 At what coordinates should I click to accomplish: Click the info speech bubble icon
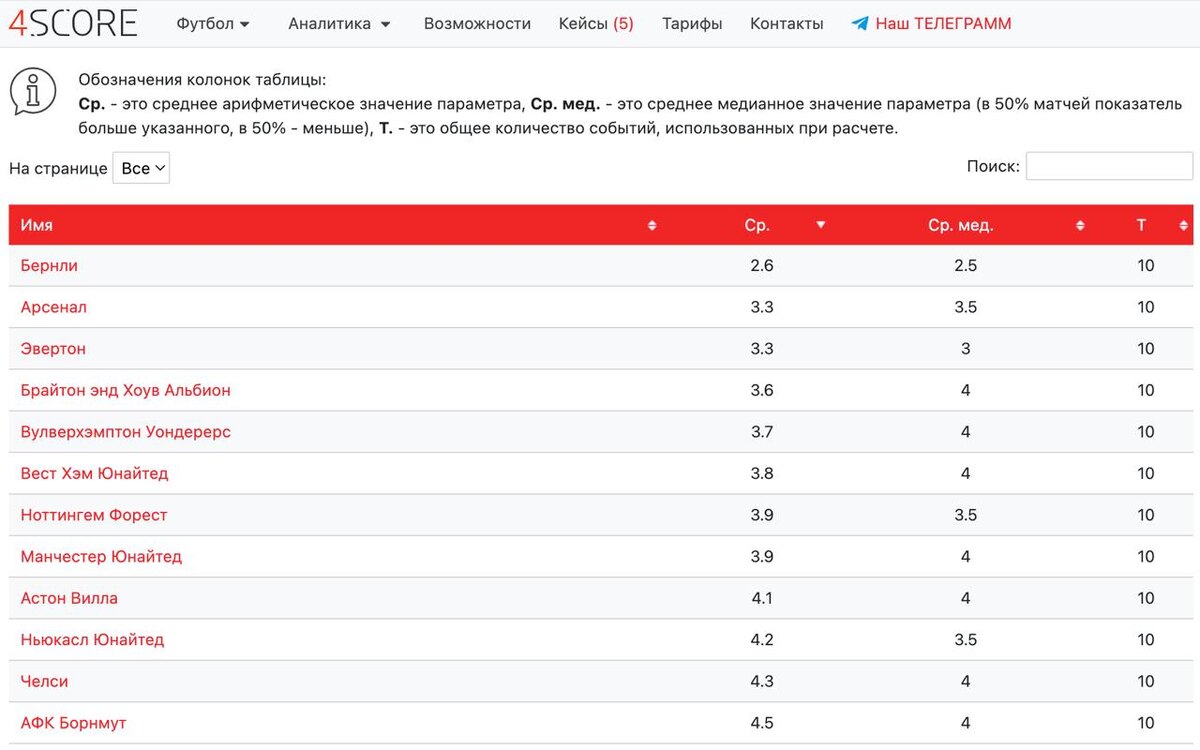(33, 92)
